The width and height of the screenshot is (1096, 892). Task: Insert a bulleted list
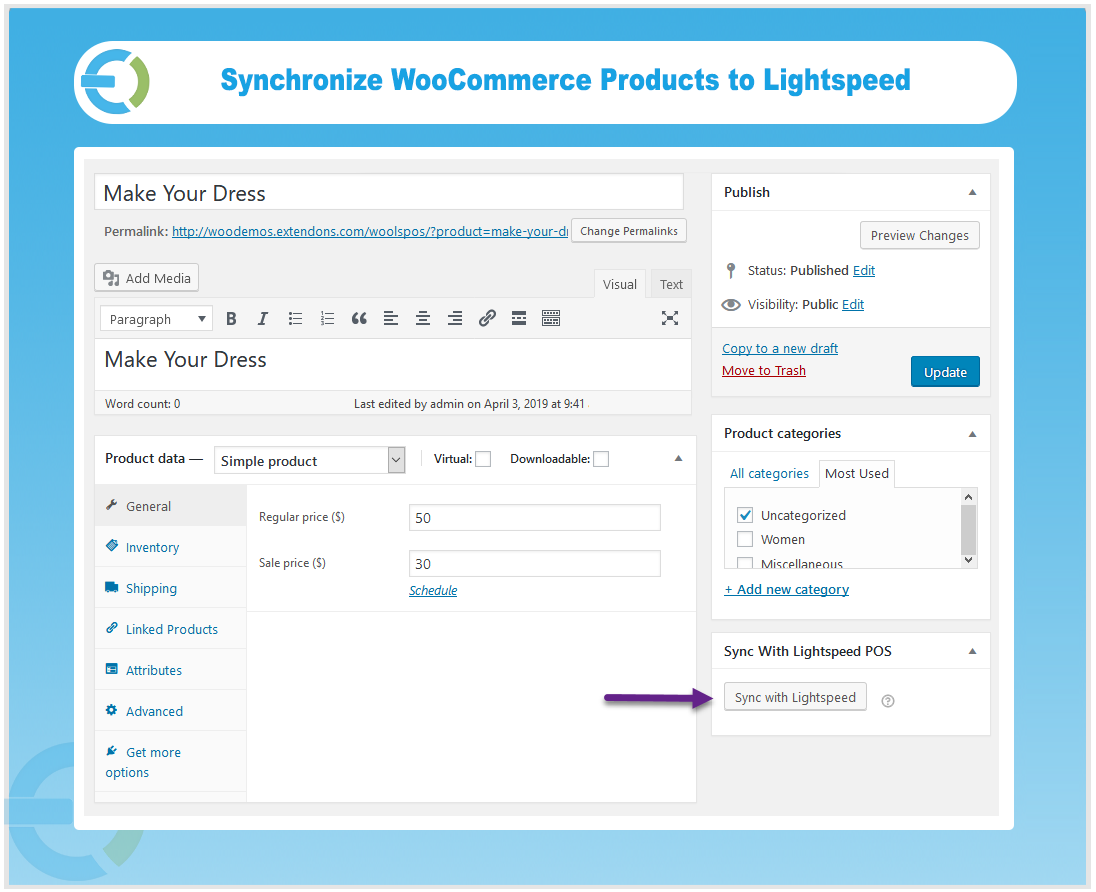coord(294,318)
